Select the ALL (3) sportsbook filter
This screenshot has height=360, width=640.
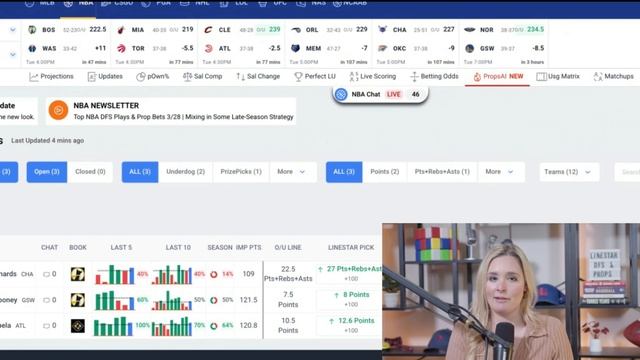pos(140,172)
